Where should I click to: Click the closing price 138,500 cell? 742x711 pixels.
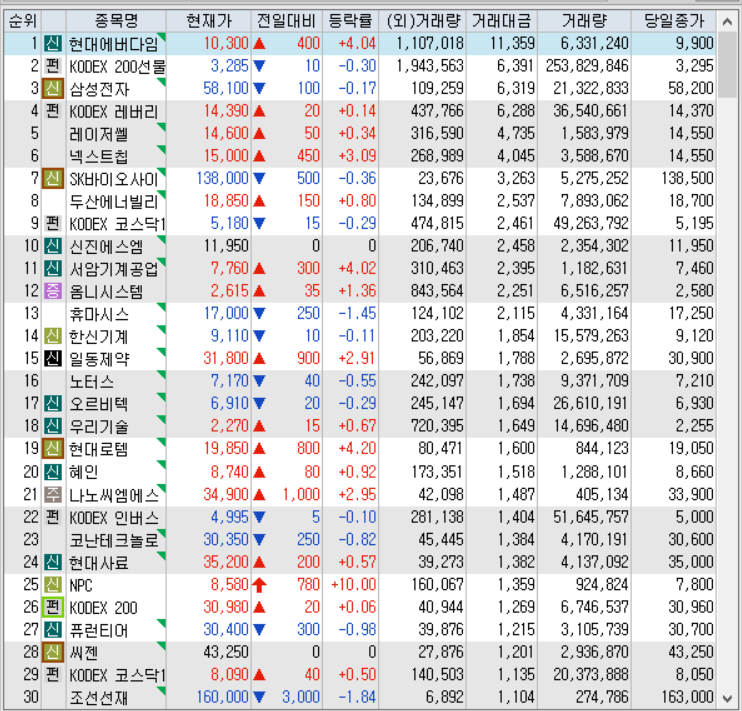point(688,178)
